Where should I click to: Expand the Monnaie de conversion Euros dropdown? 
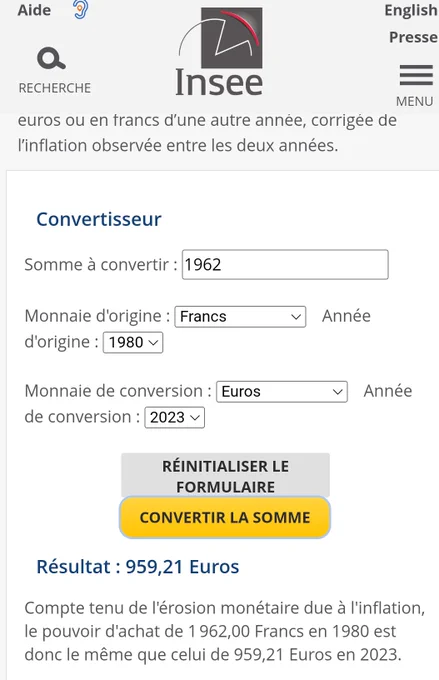pyautogui.click(x=282, y=392)
